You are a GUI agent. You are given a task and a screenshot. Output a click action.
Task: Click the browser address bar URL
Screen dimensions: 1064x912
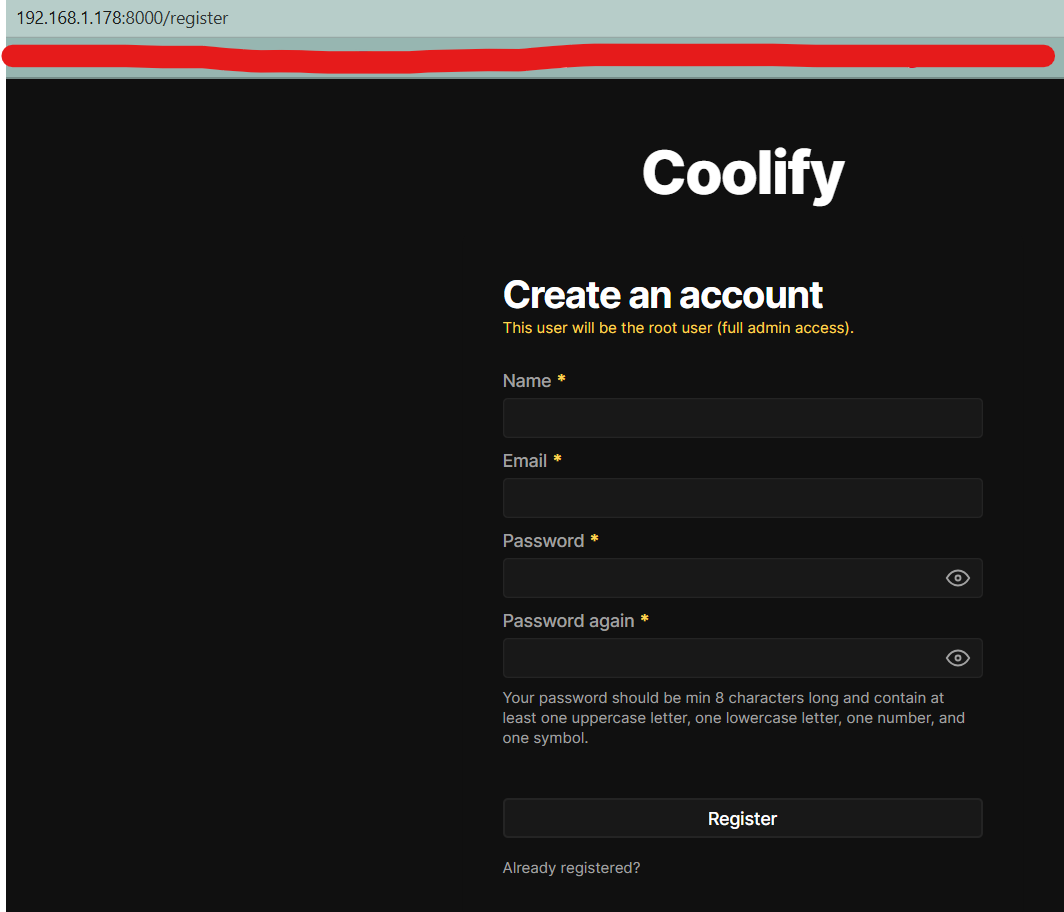122,18
